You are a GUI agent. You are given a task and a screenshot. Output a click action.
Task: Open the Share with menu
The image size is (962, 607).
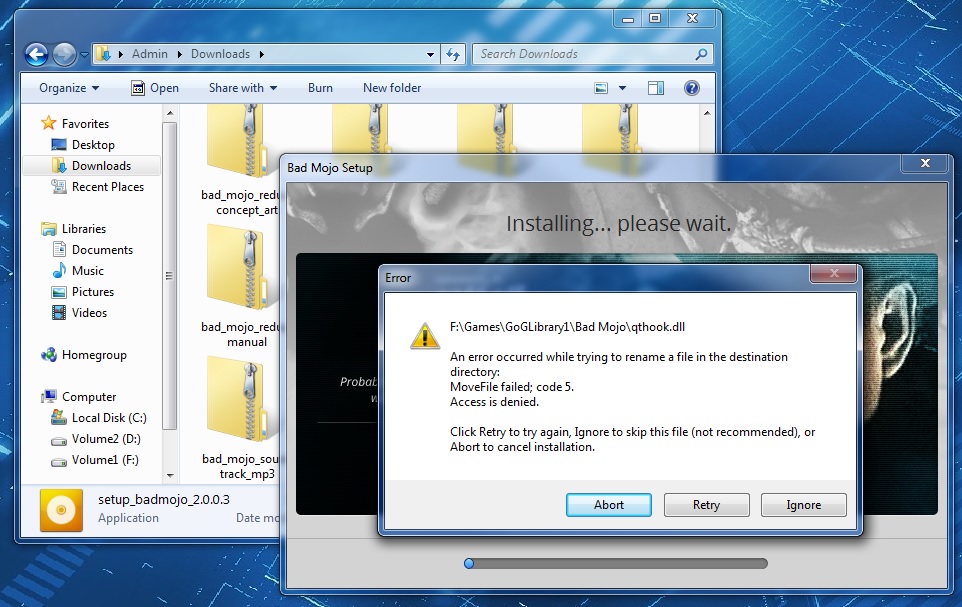[243, 88]
